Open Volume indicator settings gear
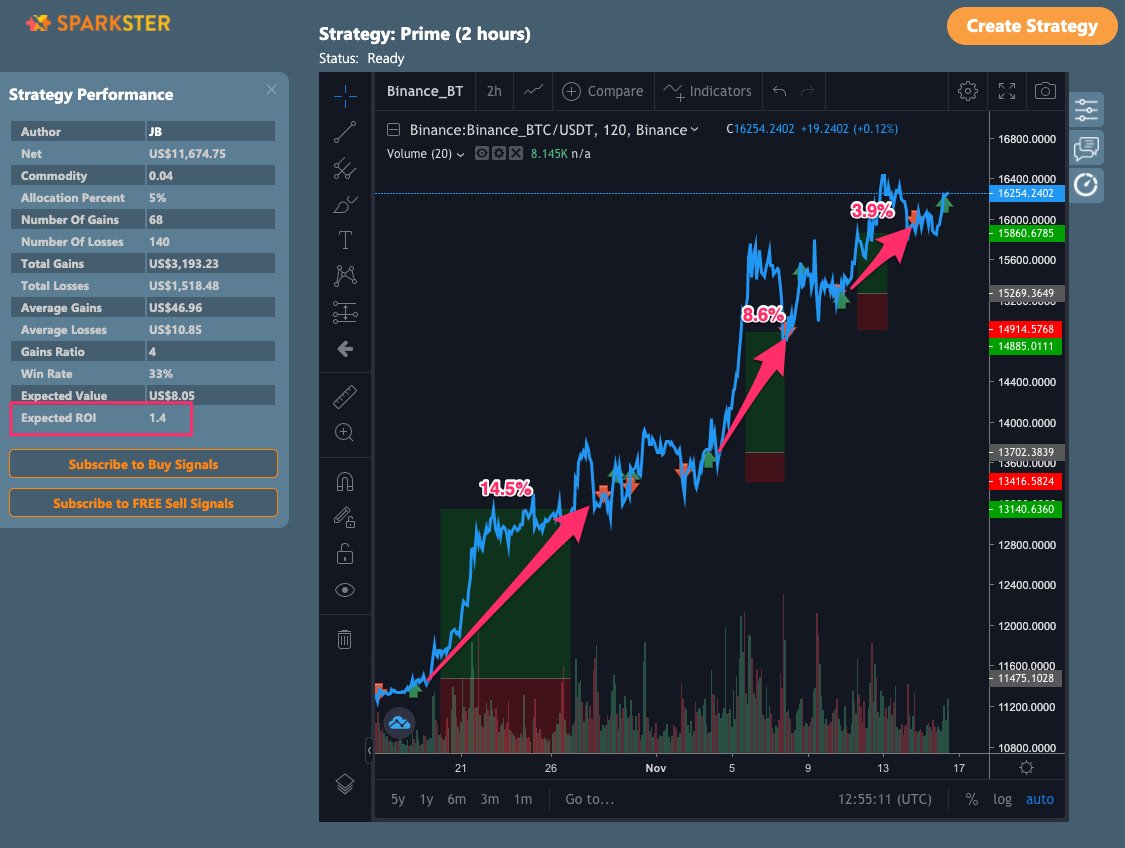 [499, 154]
